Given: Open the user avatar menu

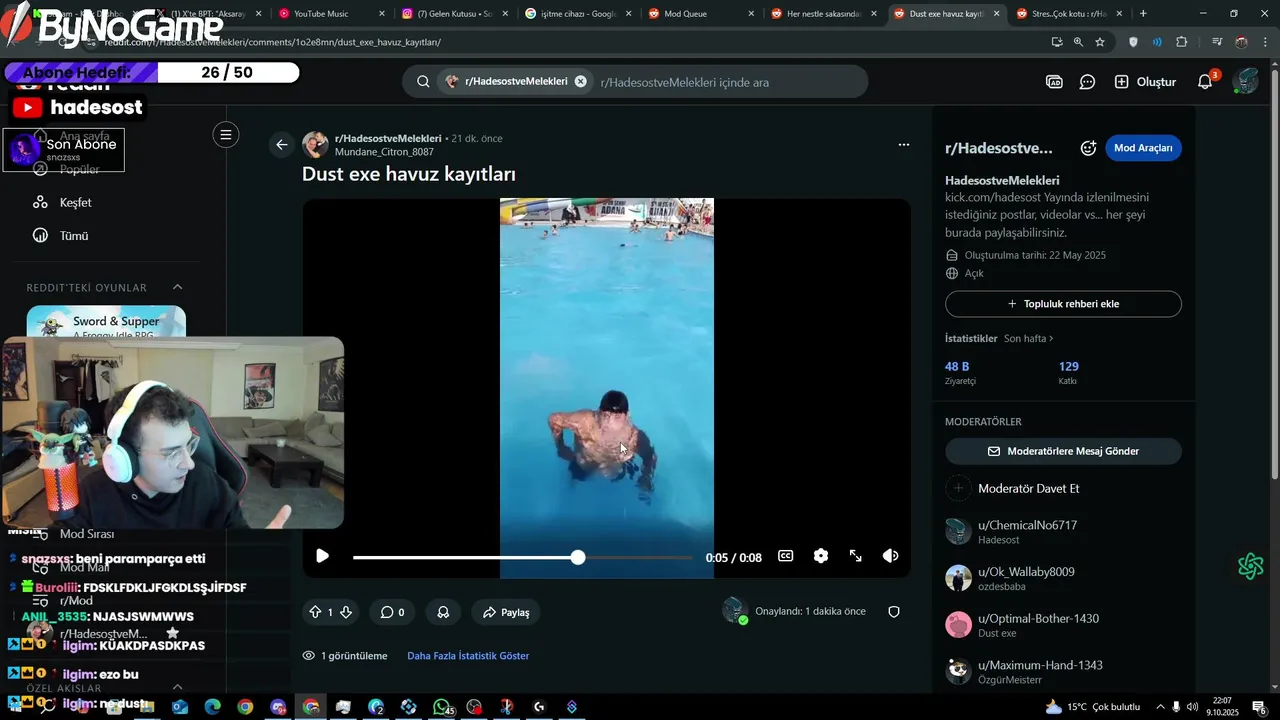Looking at the screenshot, I should 1246,82.
